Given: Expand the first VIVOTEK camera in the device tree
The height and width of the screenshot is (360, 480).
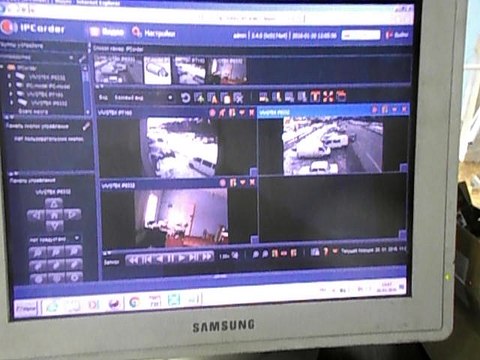Looking at the screenshot, I should [x=10, y=77].
